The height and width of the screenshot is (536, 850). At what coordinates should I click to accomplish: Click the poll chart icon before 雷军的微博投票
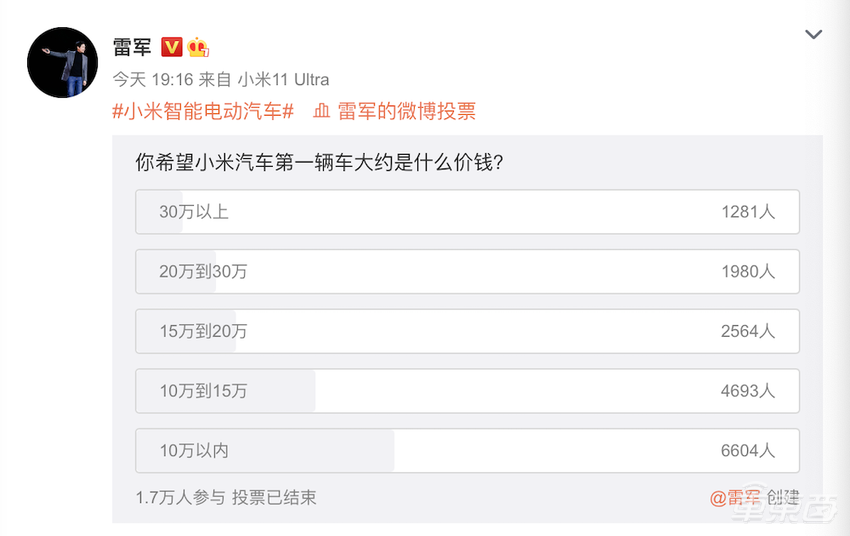pyautogui.click(x=322, y=111)
